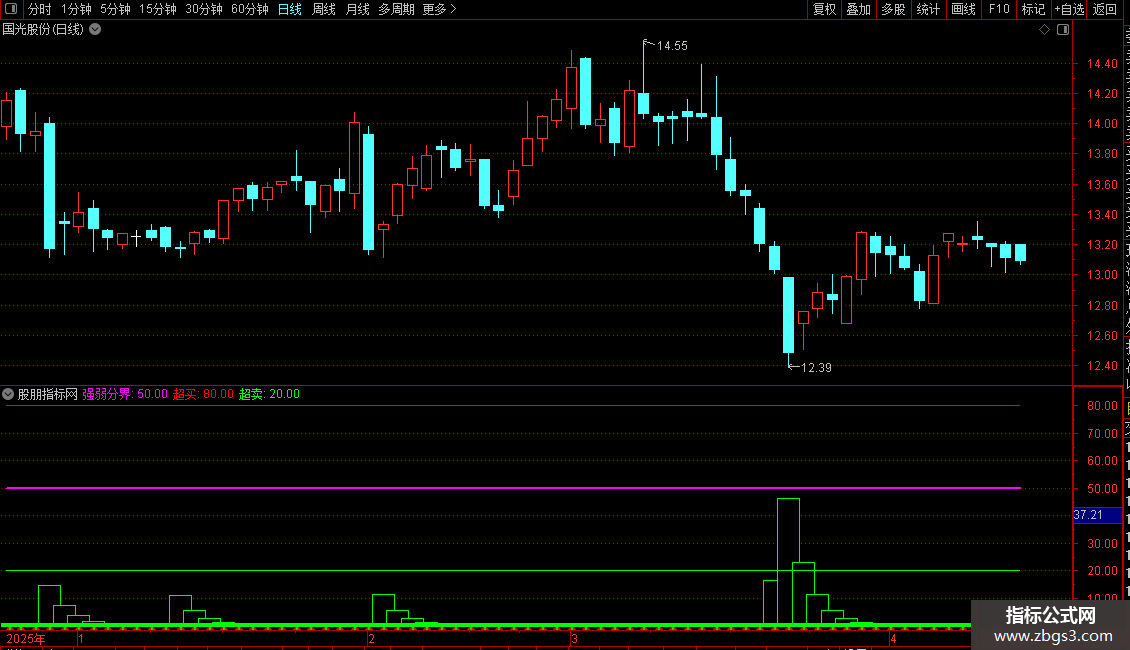Viewport: 1130px width, 650px height.
Task: Toggle the panel layout icon at top-left
Action: 11,9
